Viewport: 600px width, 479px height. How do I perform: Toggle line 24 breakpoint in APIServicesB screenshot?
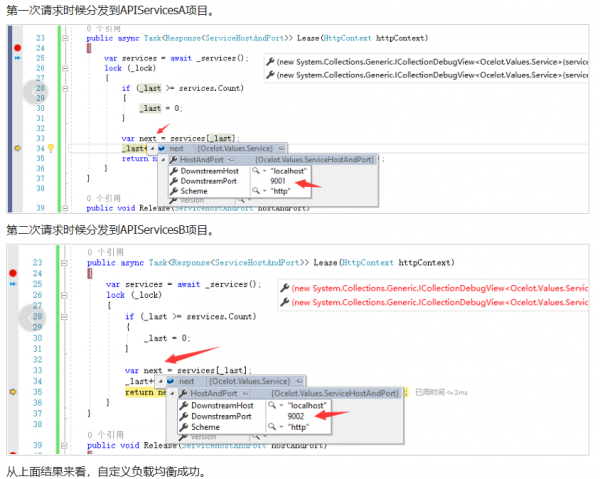13,273
